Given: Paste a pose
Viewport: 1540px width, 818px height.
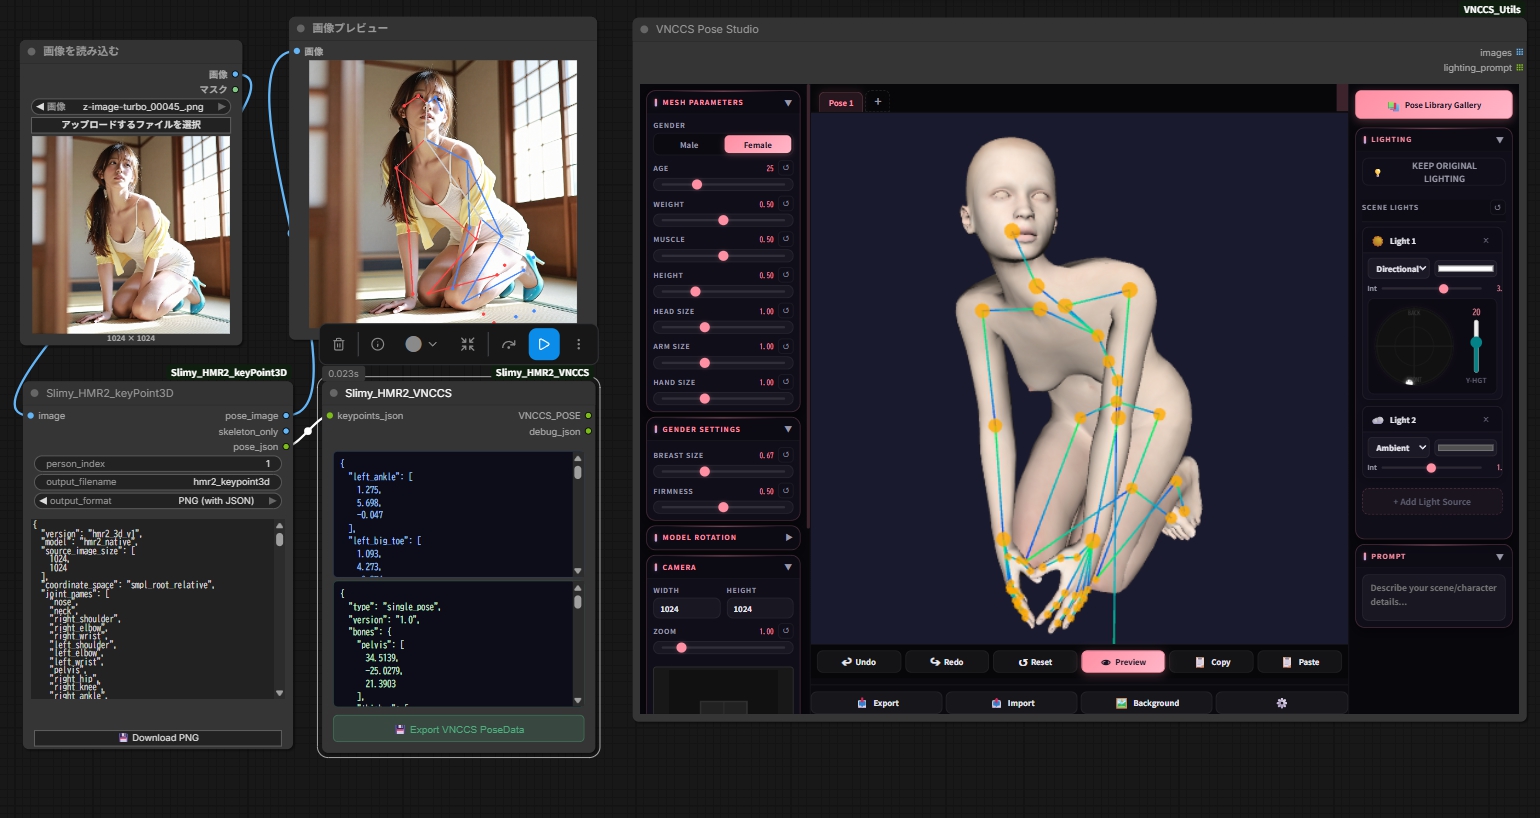Looking at the screenshot, I should pyautogui.click(x=1301, y=662).
